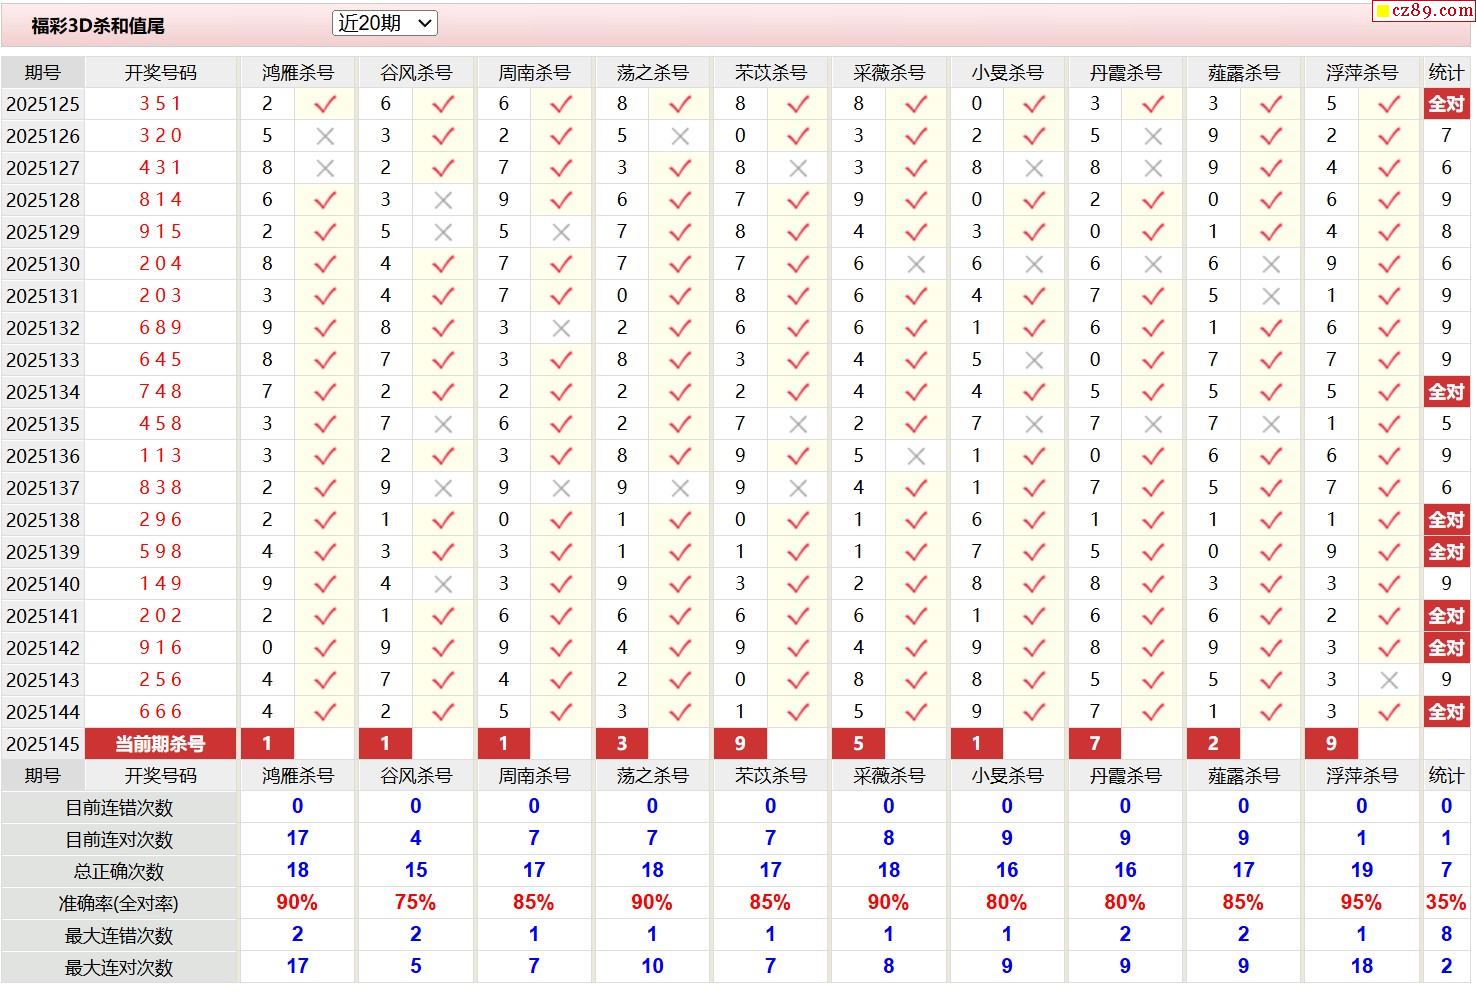Click 谷风 wrong-mark X in row 2025128
Screen dimensions: 1476x992
443,200
